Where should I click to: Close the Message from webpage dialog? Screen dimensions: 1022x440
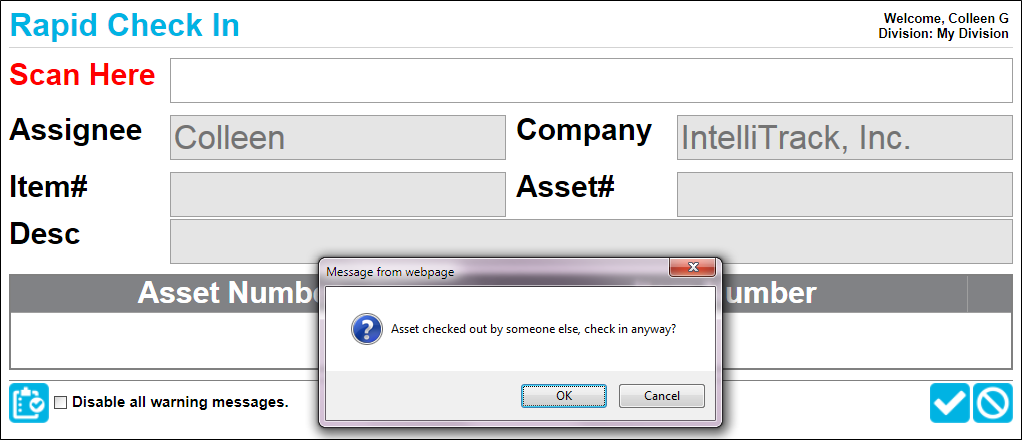click(x=693, y=267)
